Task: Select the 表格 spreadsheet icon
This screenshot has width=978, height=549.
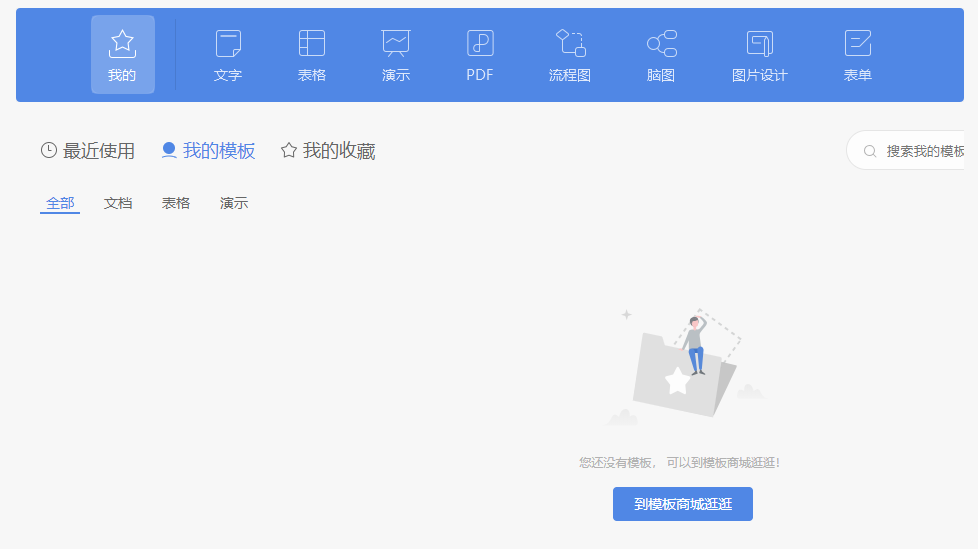Action: coord(312,43)
